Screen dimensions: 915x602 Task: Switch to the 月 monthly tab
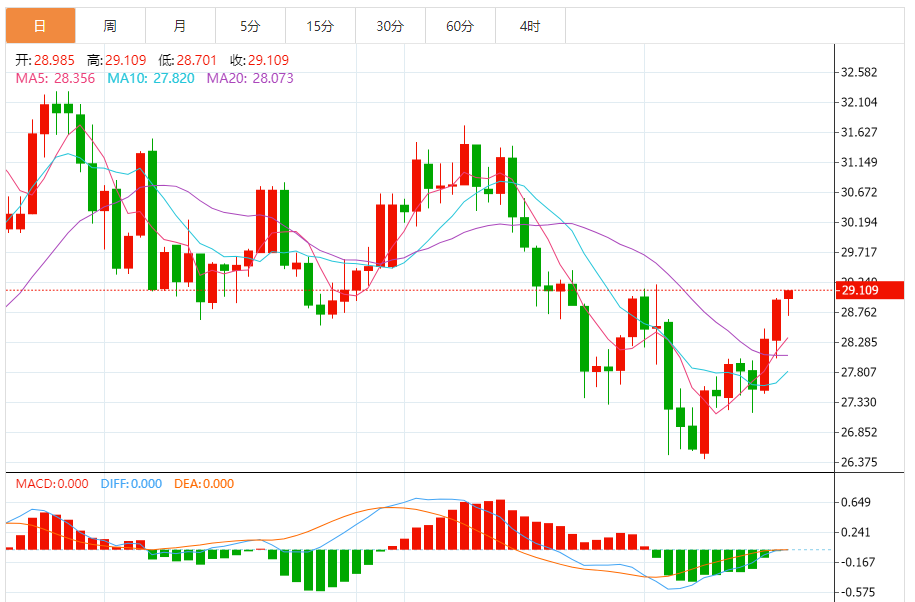(180, 26)
